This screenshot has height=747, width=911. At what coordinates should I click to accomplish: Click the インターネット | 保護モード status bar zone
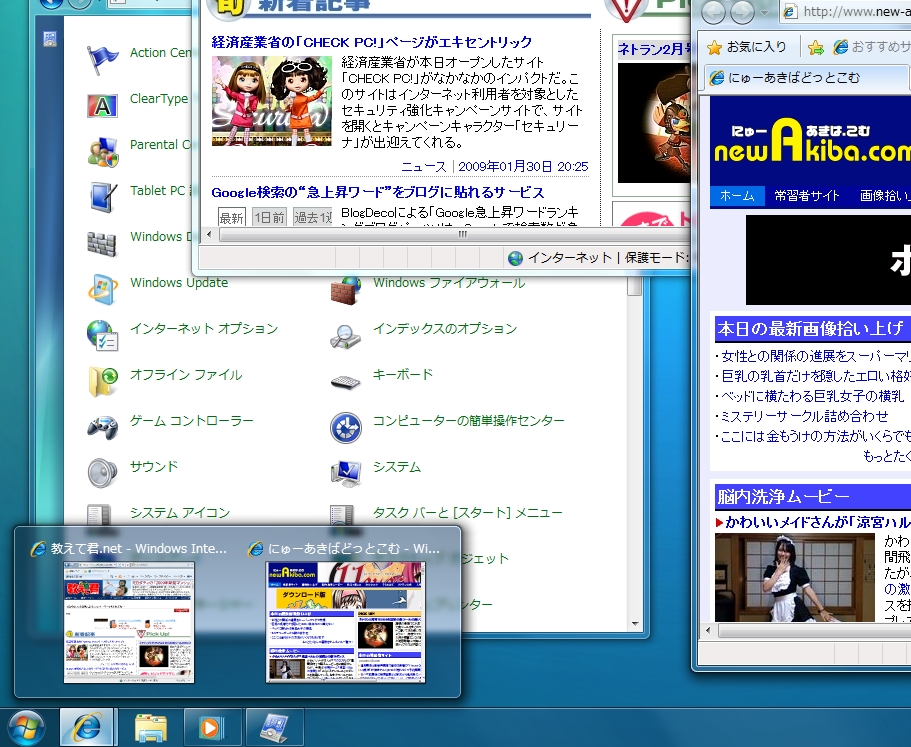(598, 258)
